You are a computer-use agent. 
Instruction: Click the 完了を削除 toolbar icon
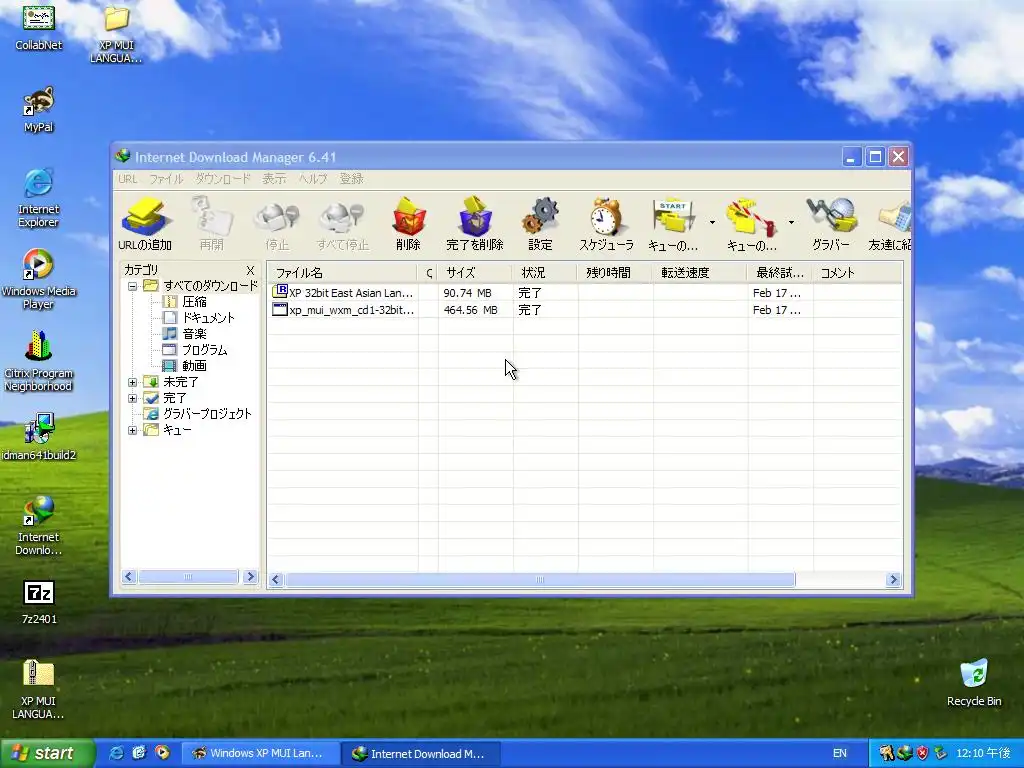pyautogui.click(x=475, y=223)
